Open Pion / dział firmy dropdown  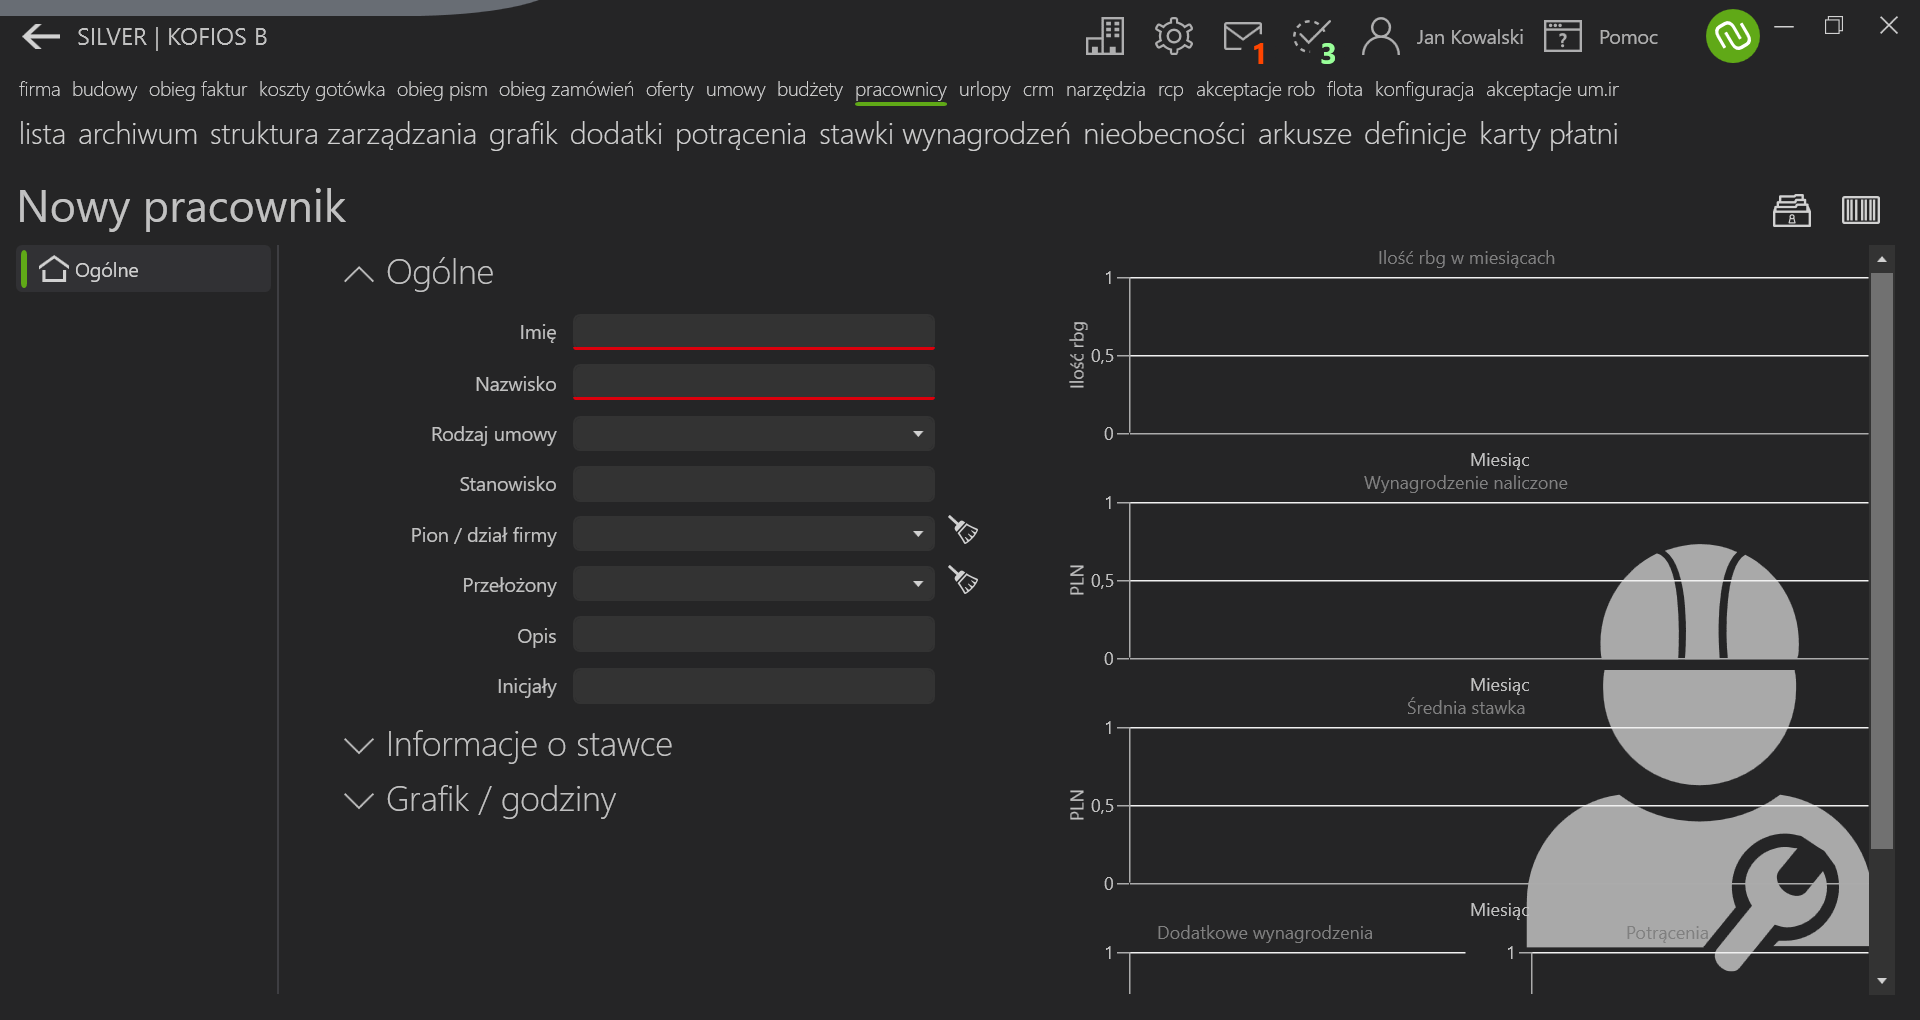(x=754, y=534)
